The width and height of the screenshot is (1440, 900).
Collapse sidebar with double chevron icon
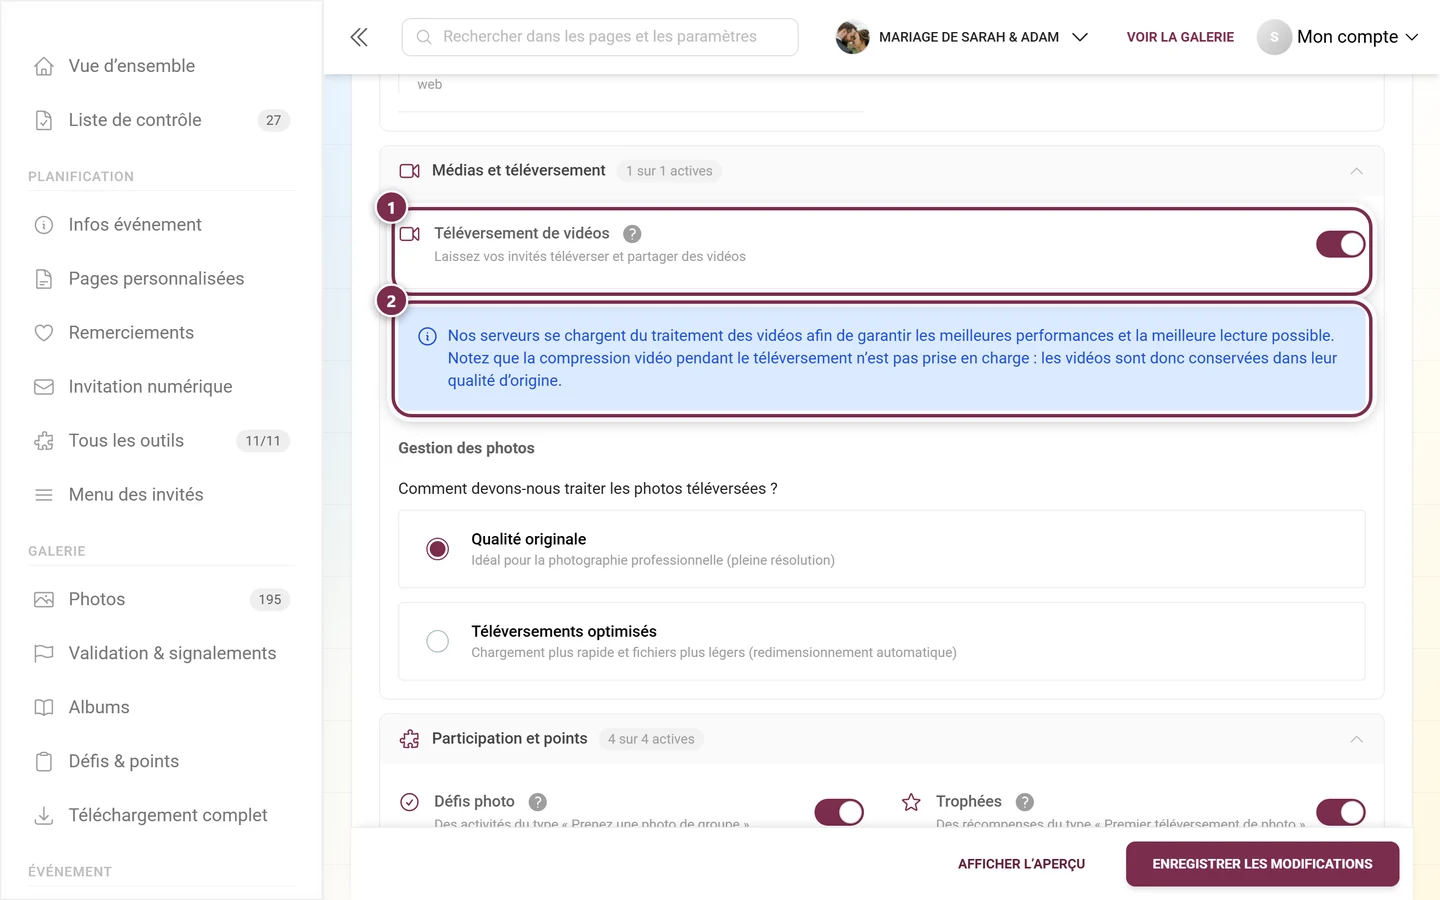(x=359, y=37)
